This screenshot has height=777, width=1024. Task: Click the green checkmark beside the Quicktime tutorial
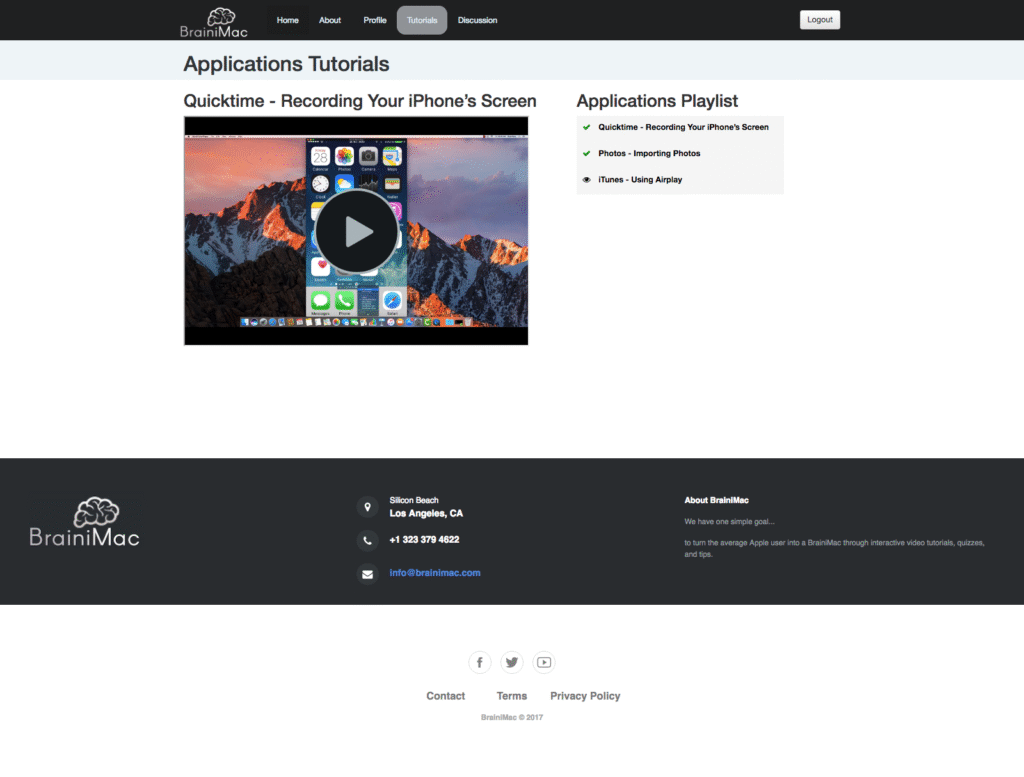point(587,127)
